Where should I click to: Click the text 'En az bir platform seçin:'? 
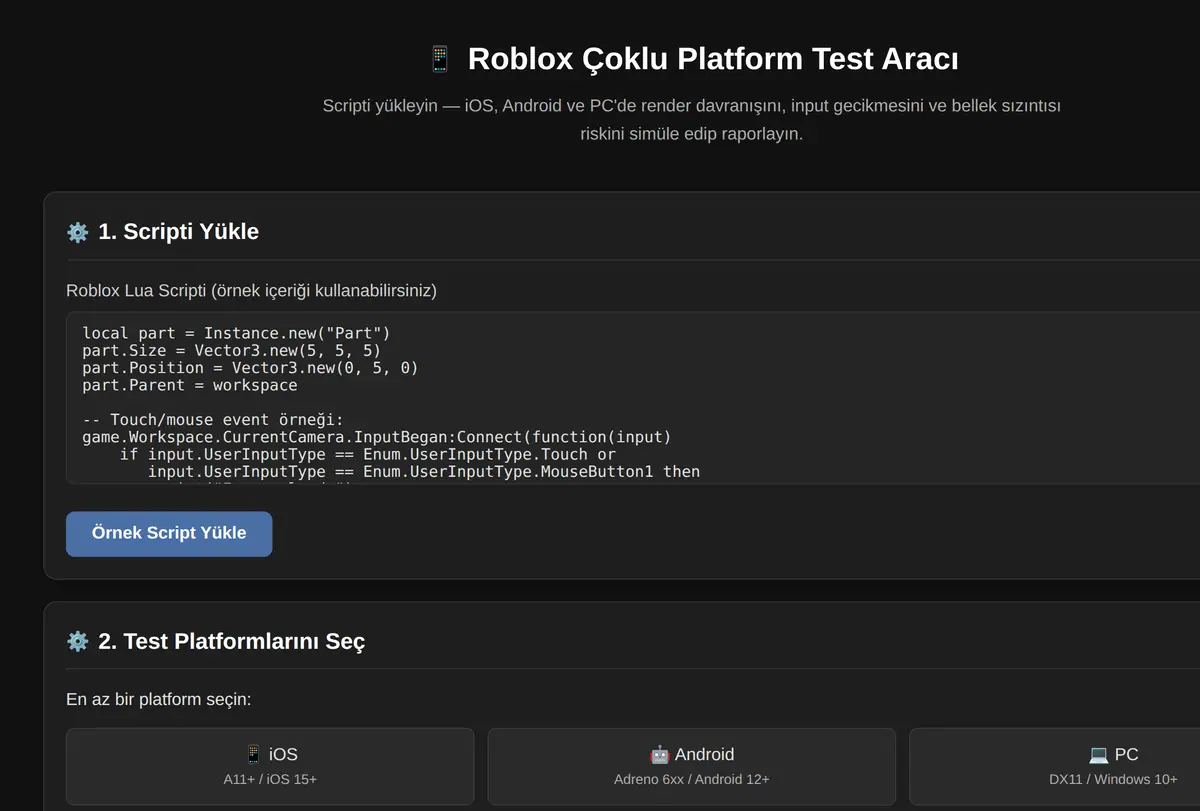pyautogui.click(x=158, y=699)
